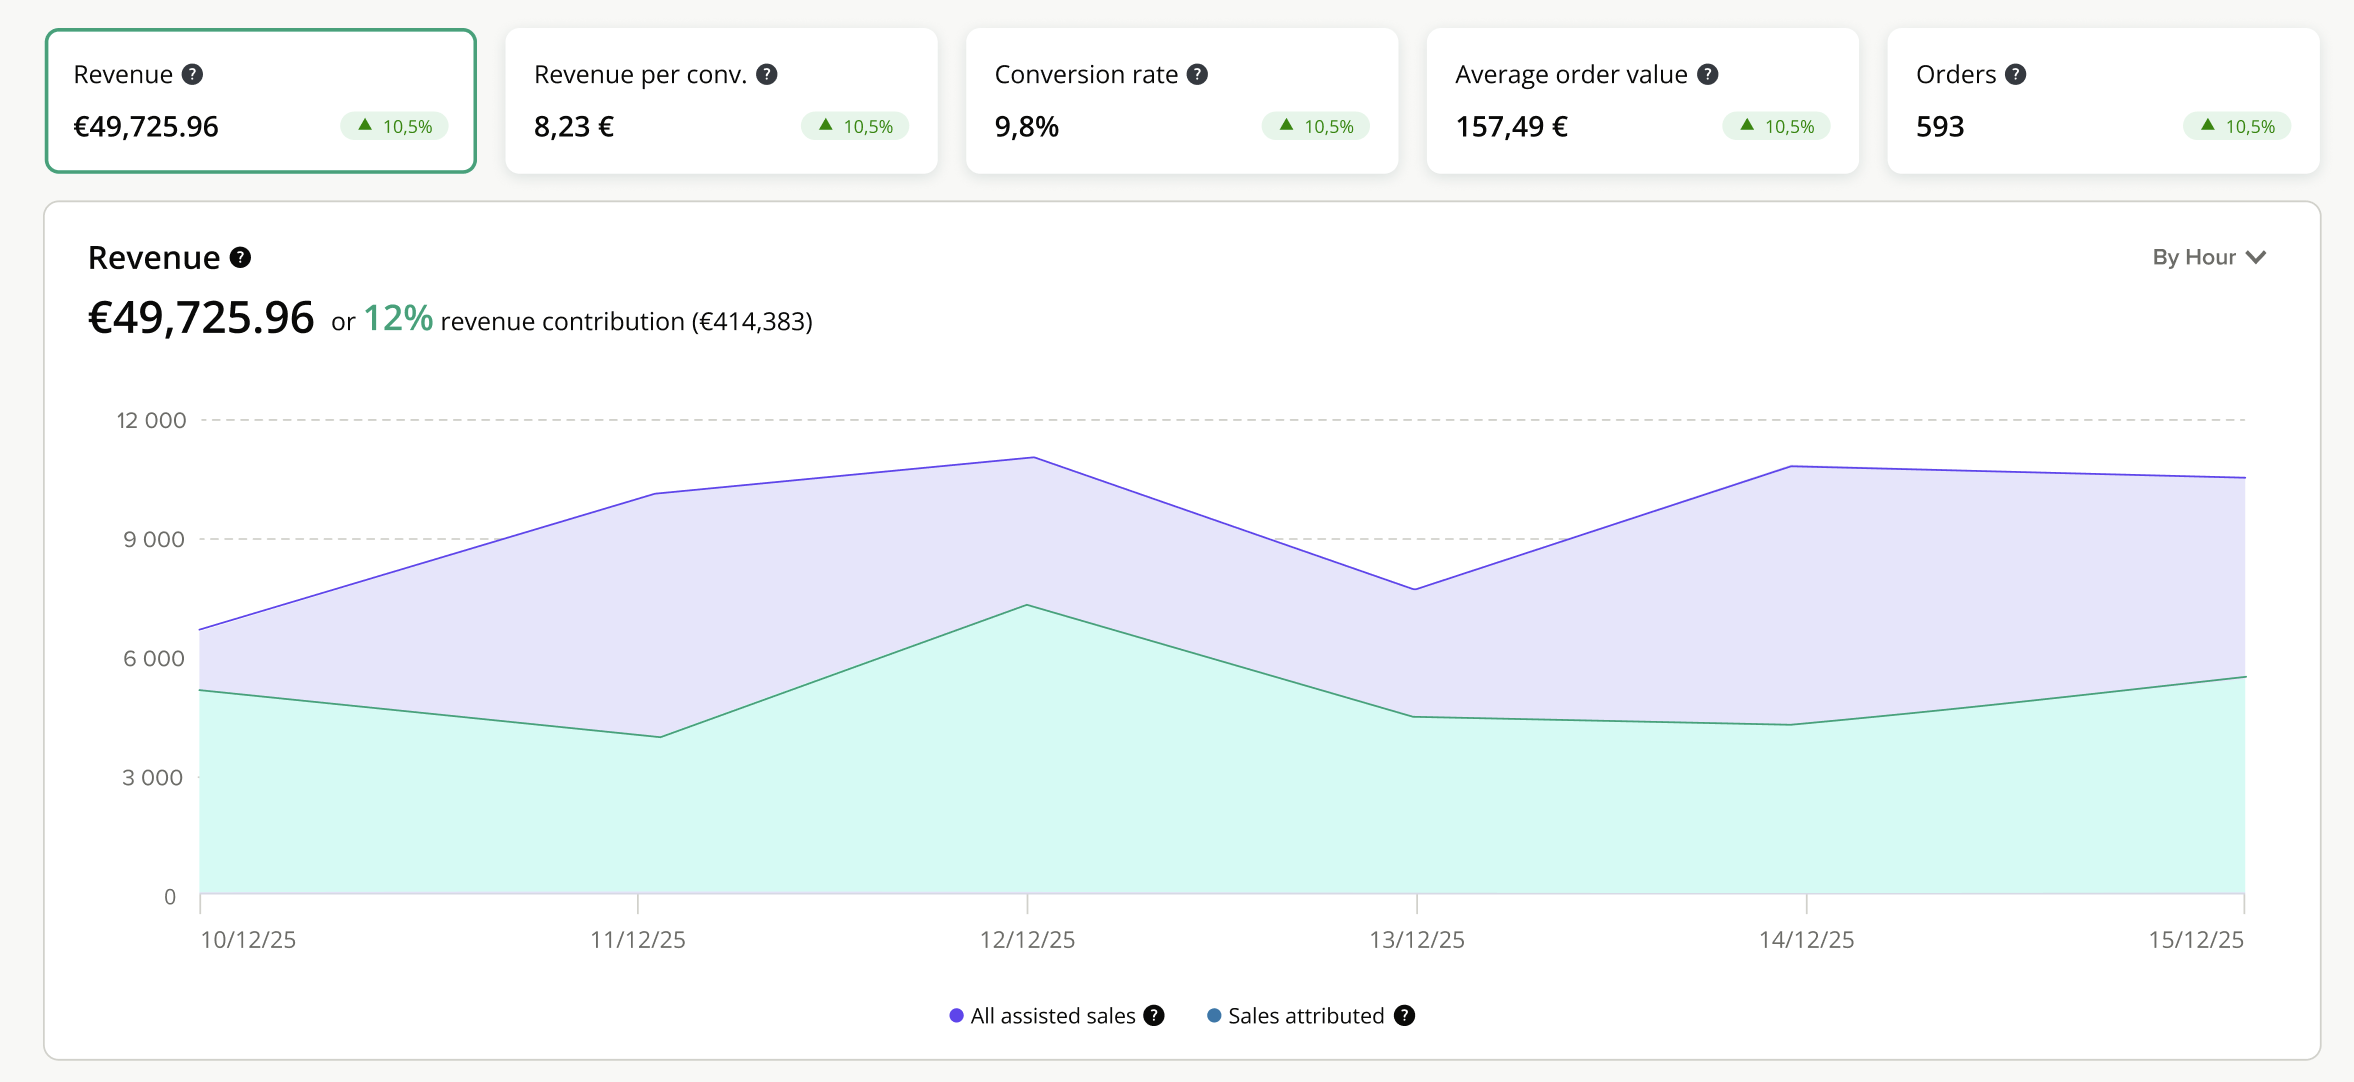
Task: Click chevron arrow next to By Hour
Action: (x=2256, y=258)
